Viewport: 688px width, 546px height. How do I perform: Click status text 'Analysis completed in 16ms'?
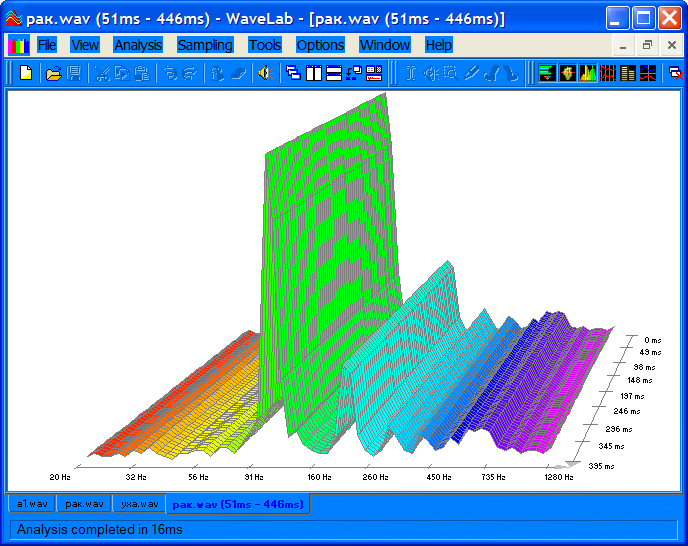[100, 530]
